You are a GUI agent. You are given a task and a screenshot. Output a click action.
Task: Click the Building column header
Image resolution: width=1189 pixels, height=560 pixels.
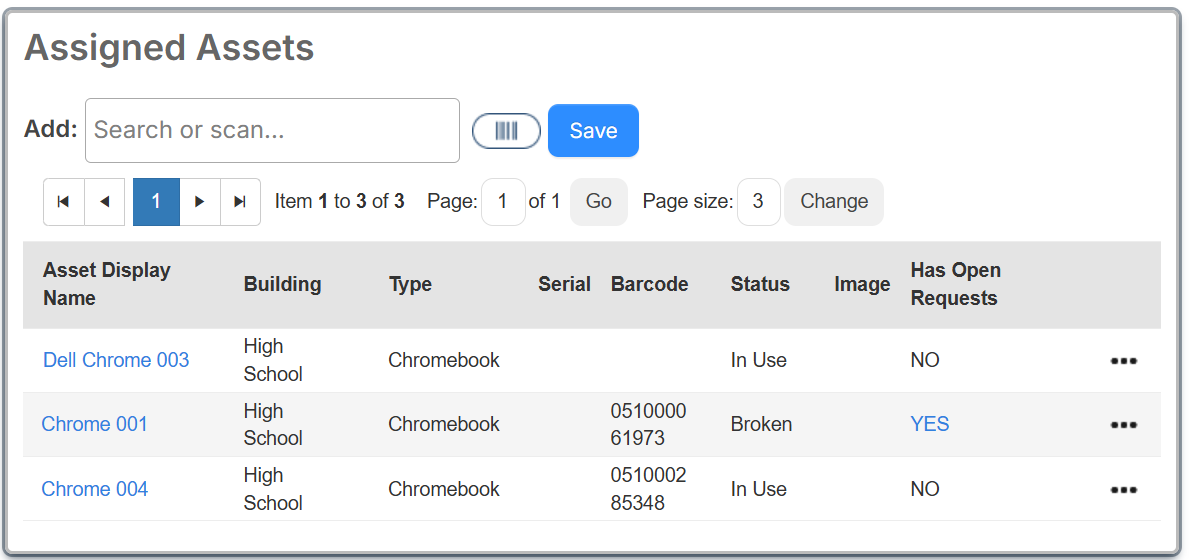[x=282, y=284]
